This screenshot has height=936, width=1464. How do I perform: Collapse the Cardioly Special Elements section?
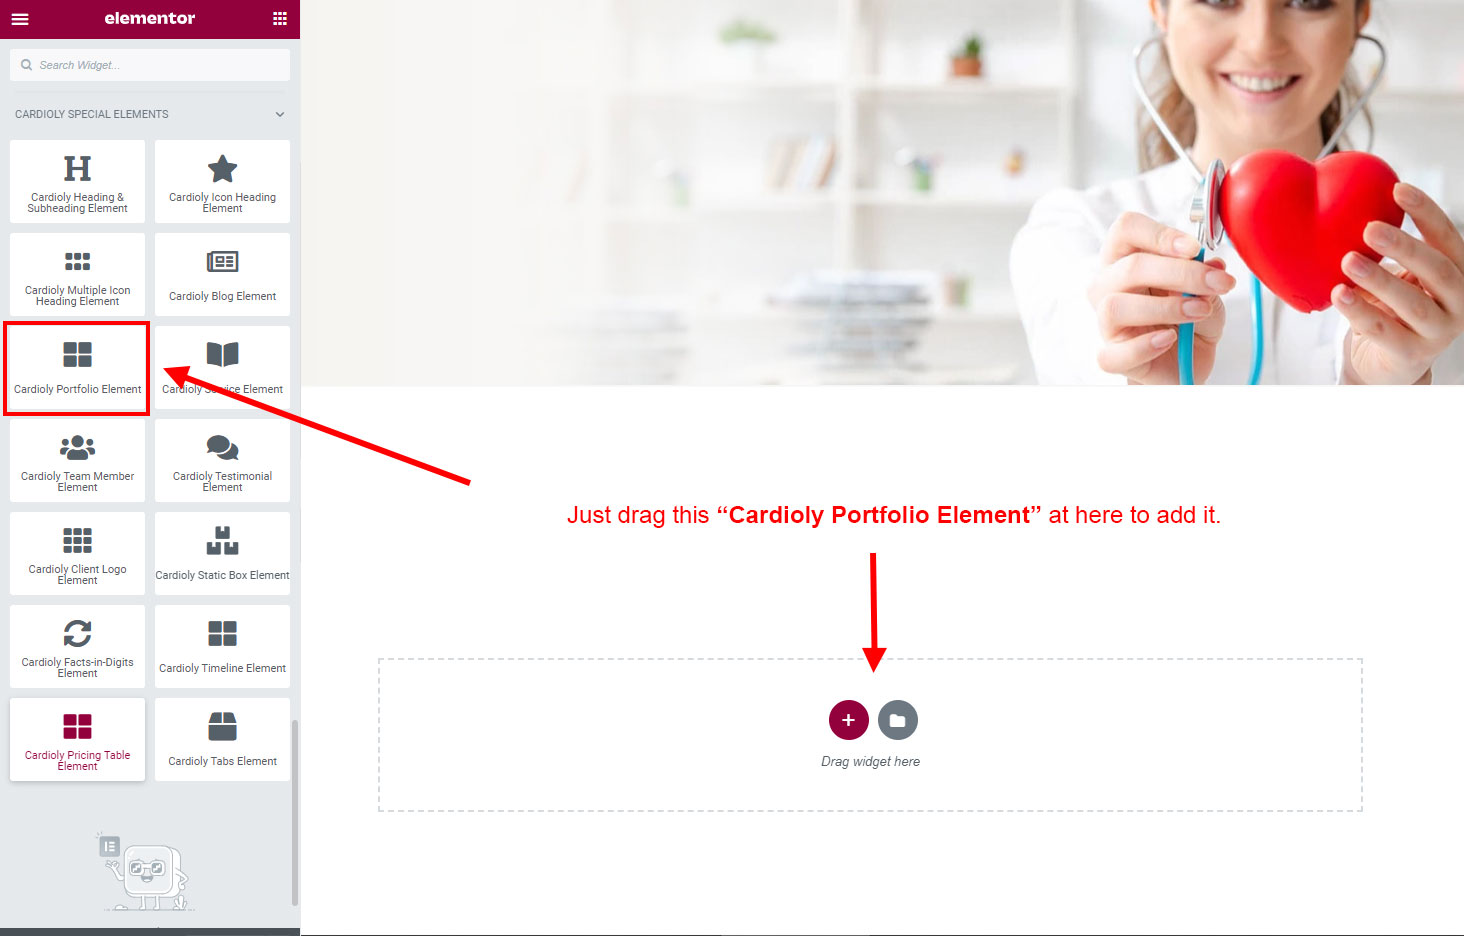click(280, 114)
